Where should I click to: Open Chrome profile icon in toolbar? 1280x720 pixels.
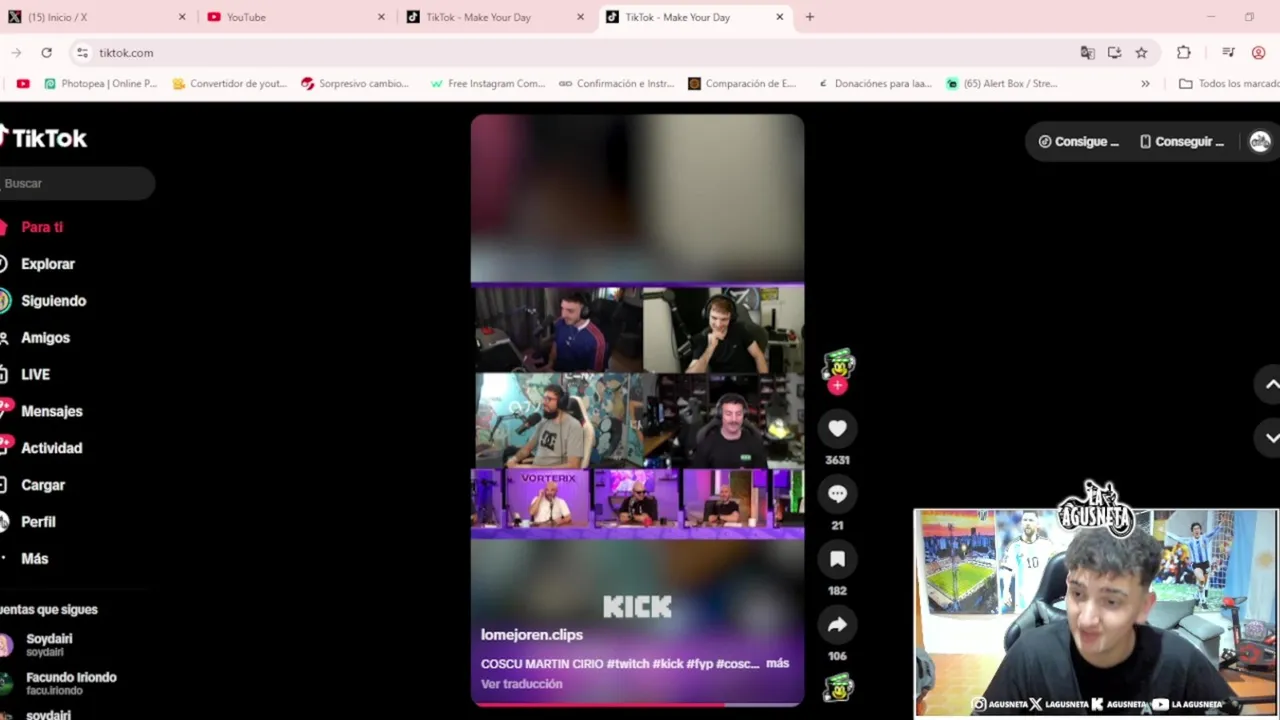[1258, 53]
